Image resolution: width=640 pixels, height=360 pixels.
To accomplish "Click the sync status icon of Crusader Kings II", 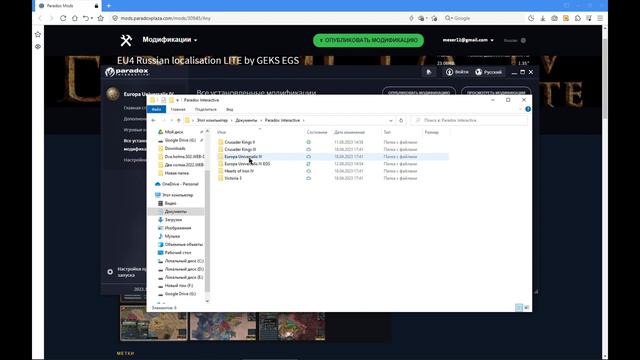I will [309, 142].
